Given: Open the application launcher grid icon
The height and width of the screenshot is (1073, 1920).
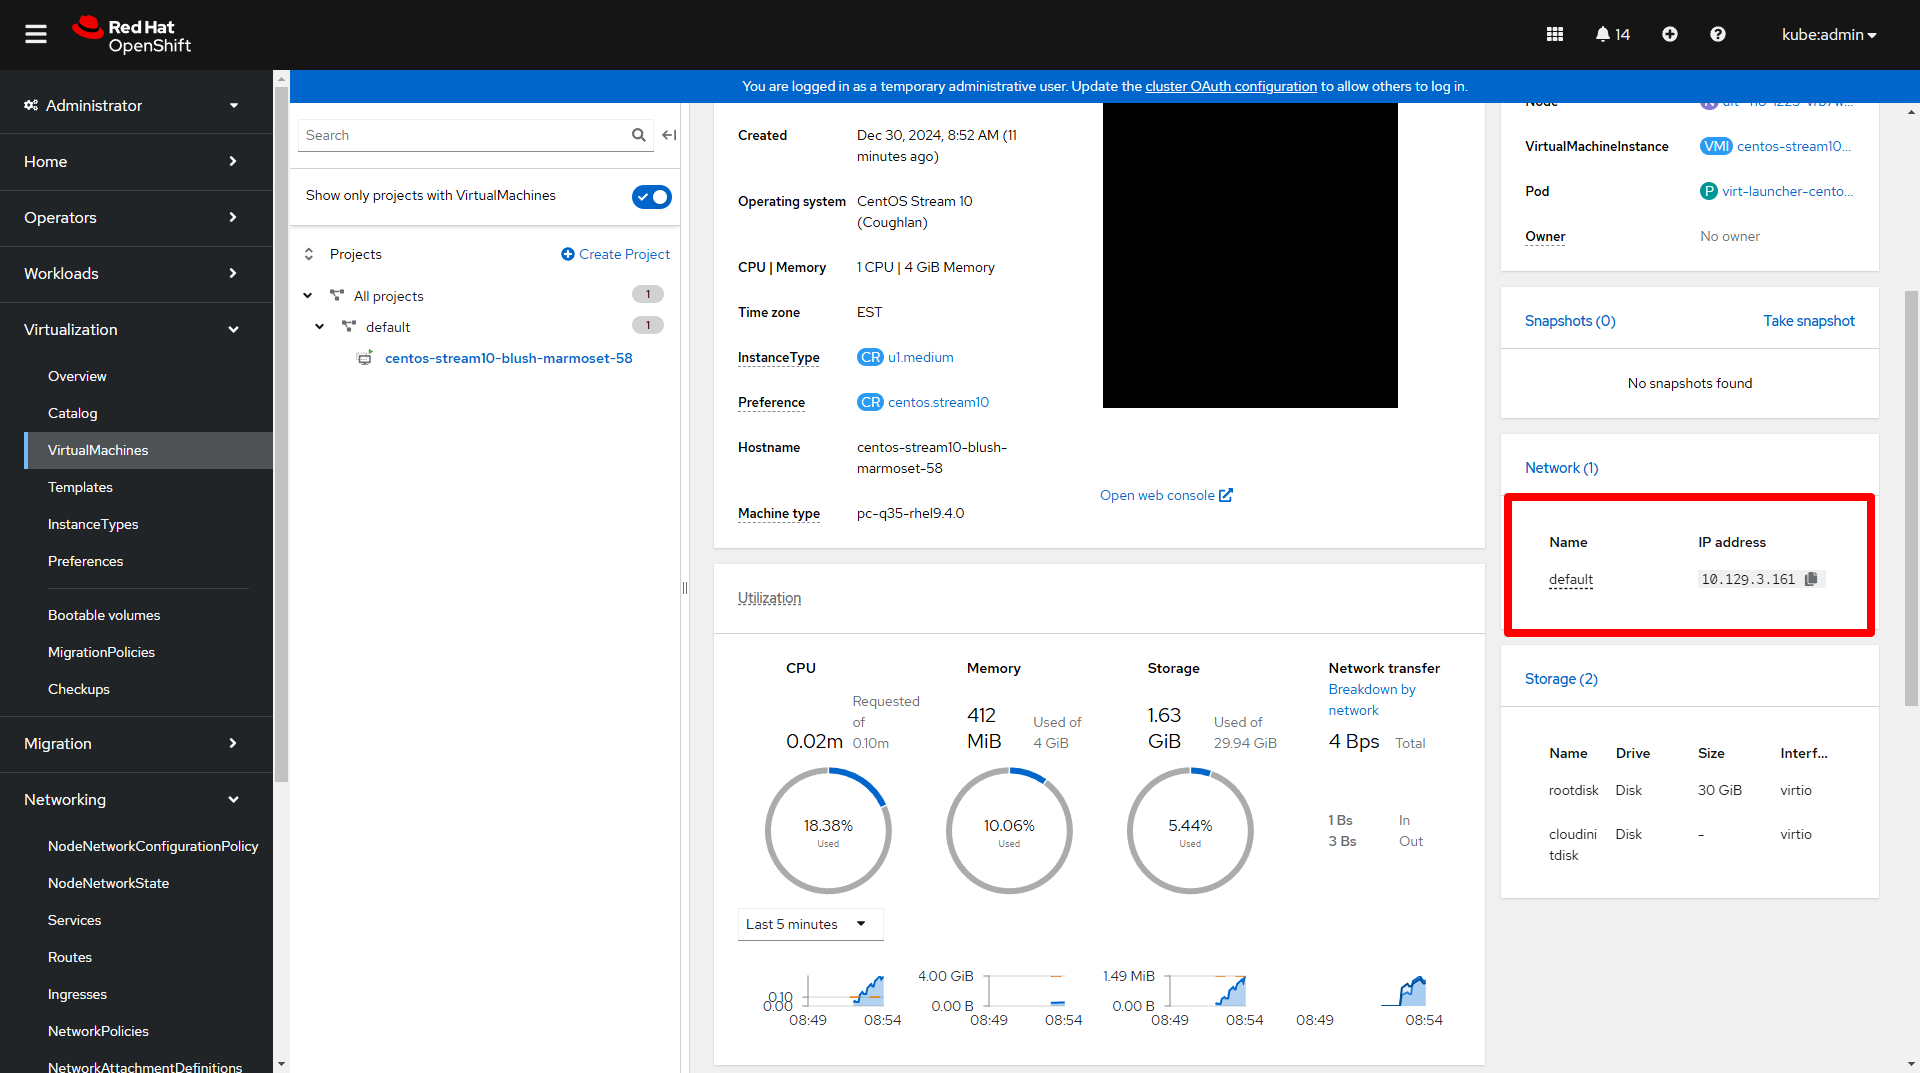Looking at the screenshot, I should [x=1554, y=35].
